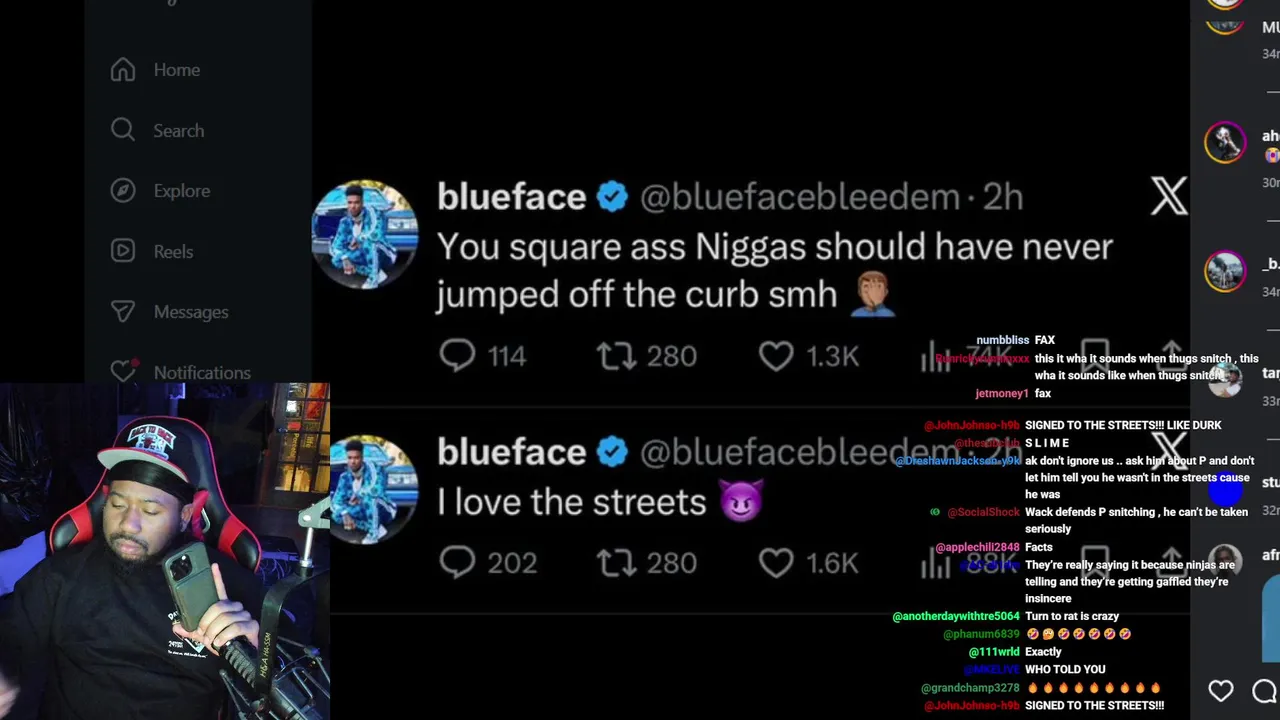Select the Search magnifier icon
The height and width of the screenshot is (720, 1280).
tap(123, 130)
